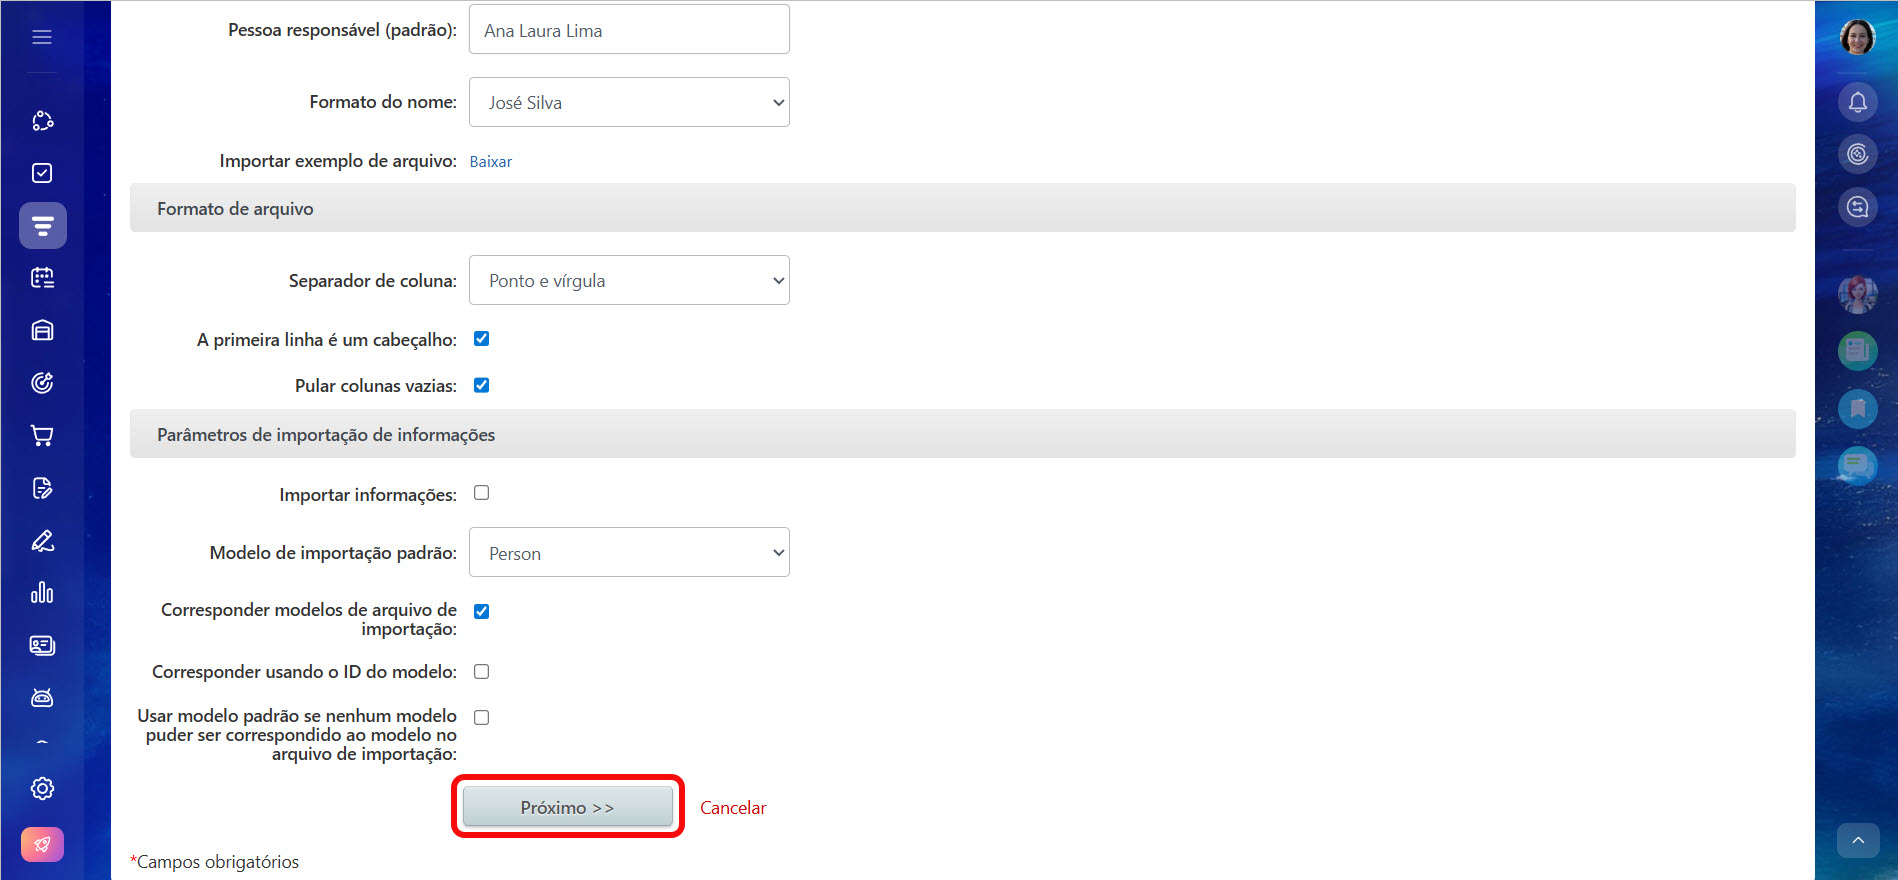This screenshot has height=880, width=1898.
Task: Uncheck 'A primeira linha é um cabeçalho'
Action: click(481, 339)
